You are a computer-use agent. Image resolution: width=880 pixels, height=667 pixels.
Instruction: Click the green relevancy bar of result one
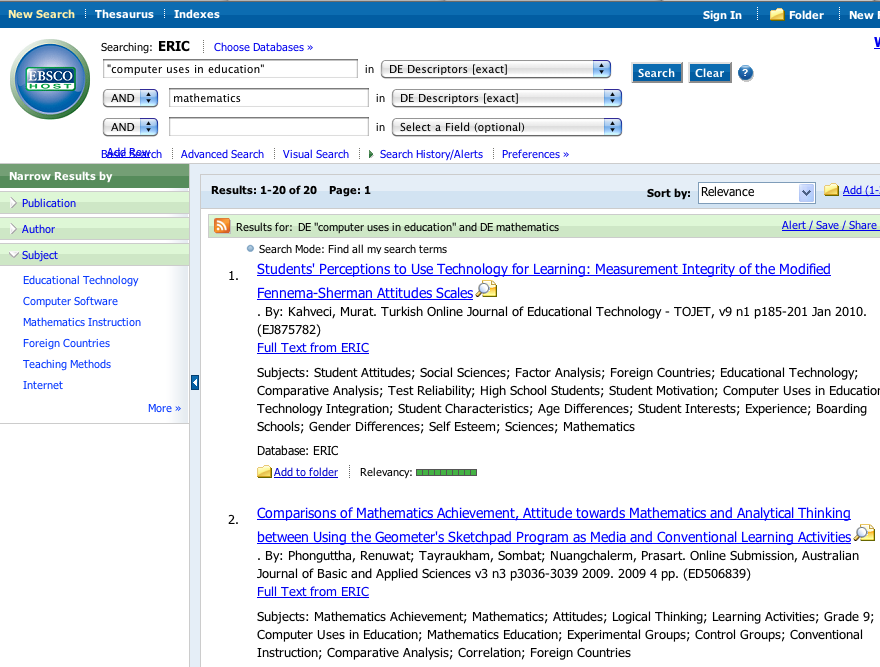[x=446, y=472]
